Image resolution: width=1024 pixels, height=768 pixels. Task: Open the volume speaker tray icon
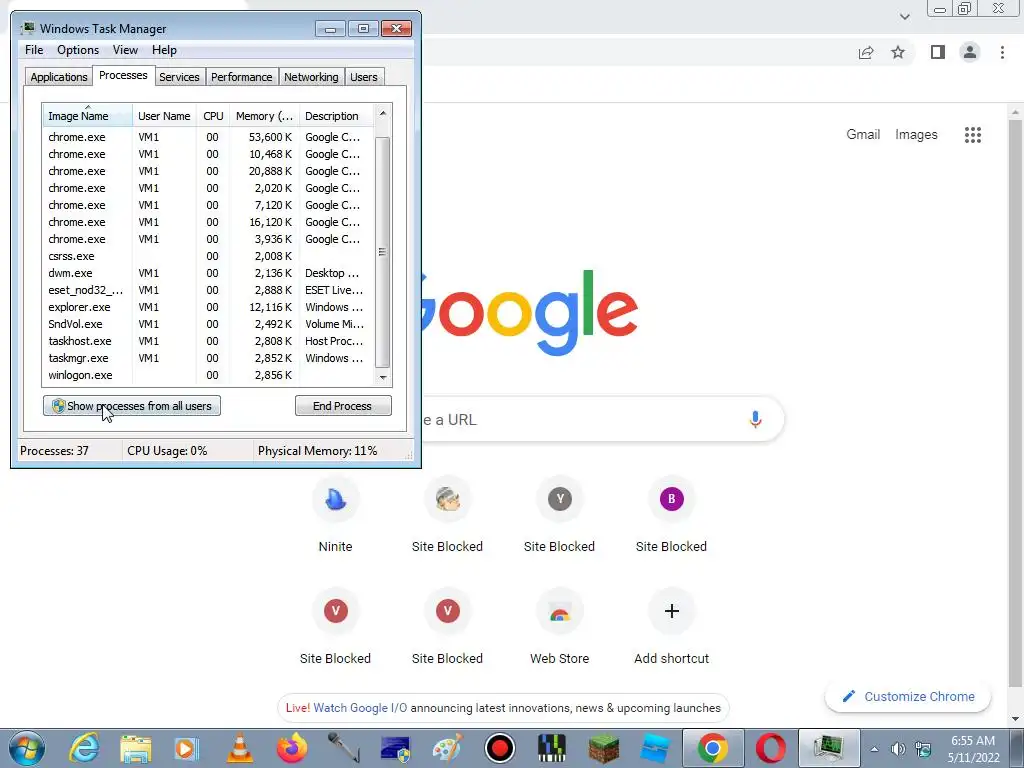(x=899, y=749)
